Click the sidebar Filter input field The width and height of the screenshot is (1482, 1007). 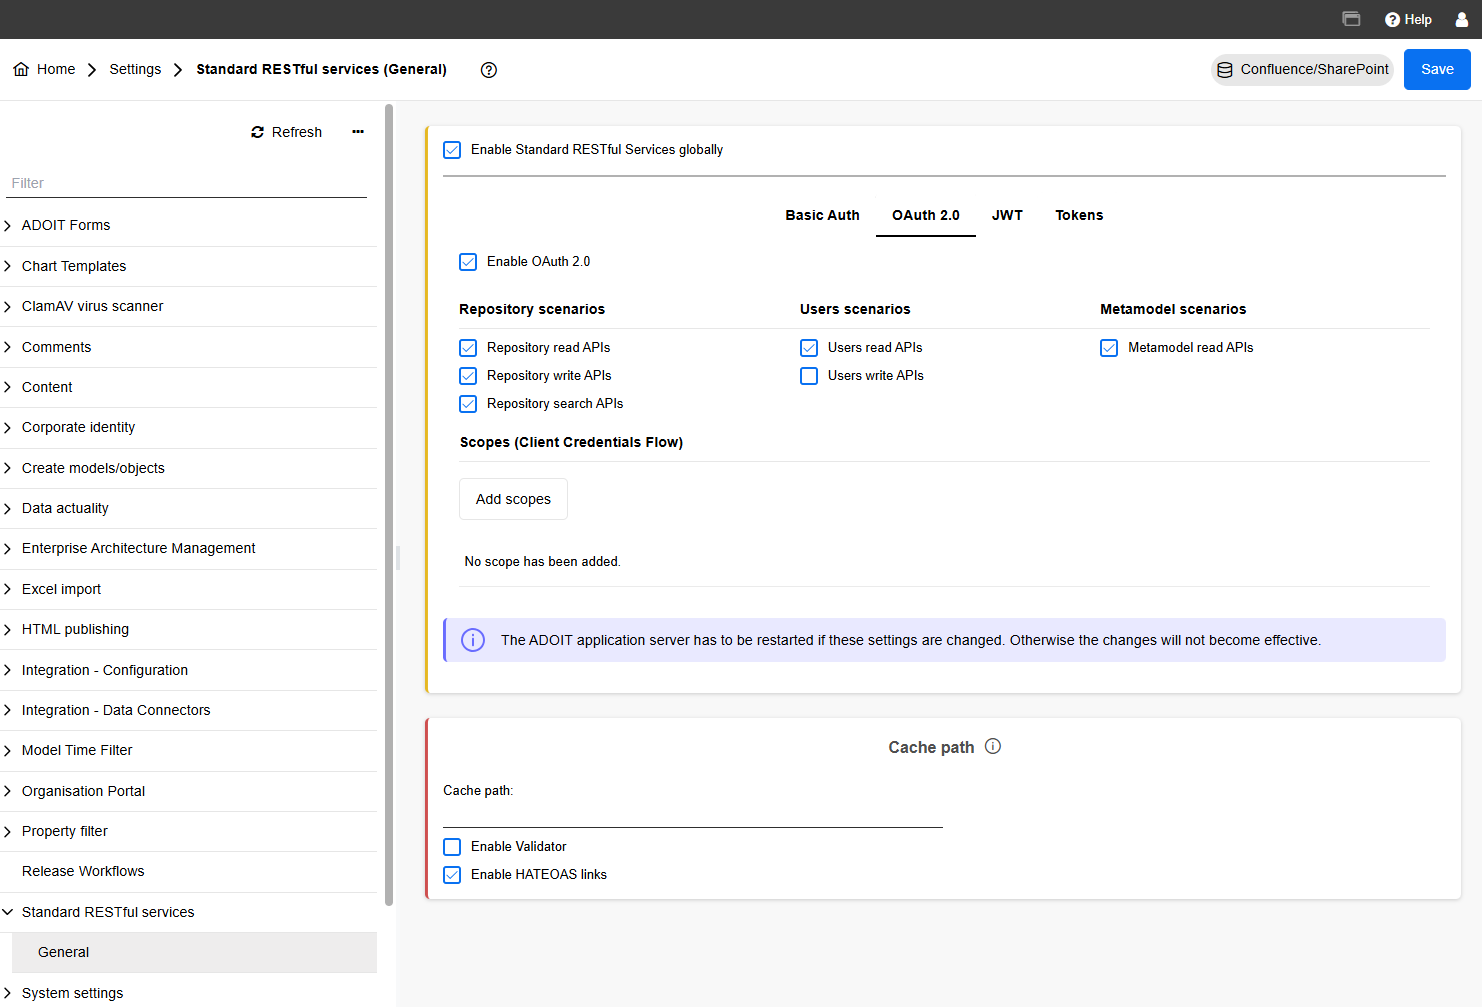point(188,183)
